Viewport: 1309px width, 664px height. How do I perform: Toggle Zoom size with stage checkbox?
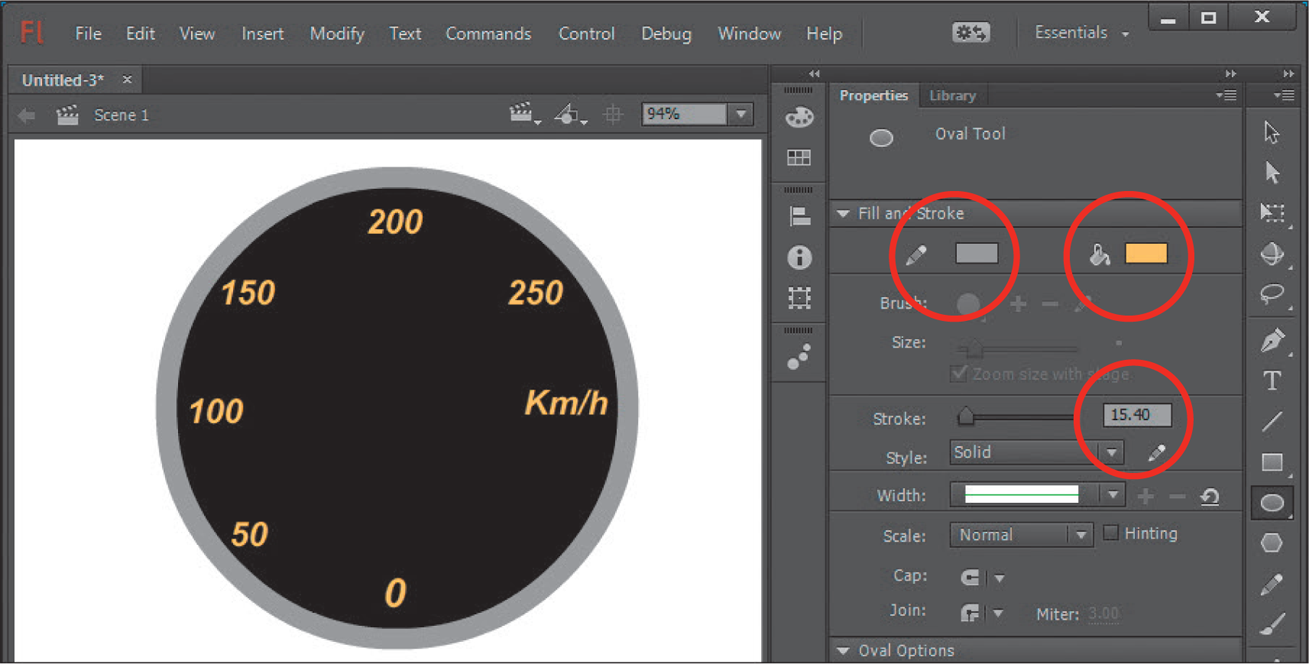pyautogui.click(x=959, y=373)
